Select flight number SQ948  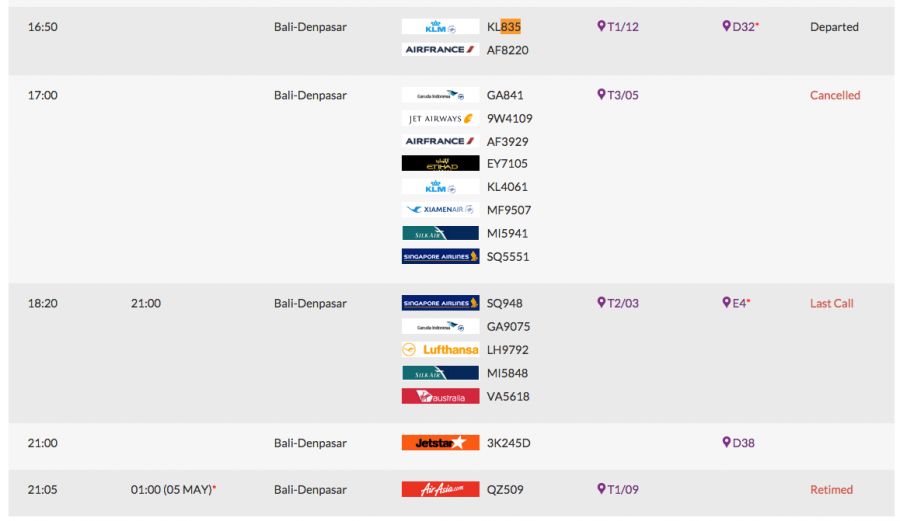coord(505,303)
